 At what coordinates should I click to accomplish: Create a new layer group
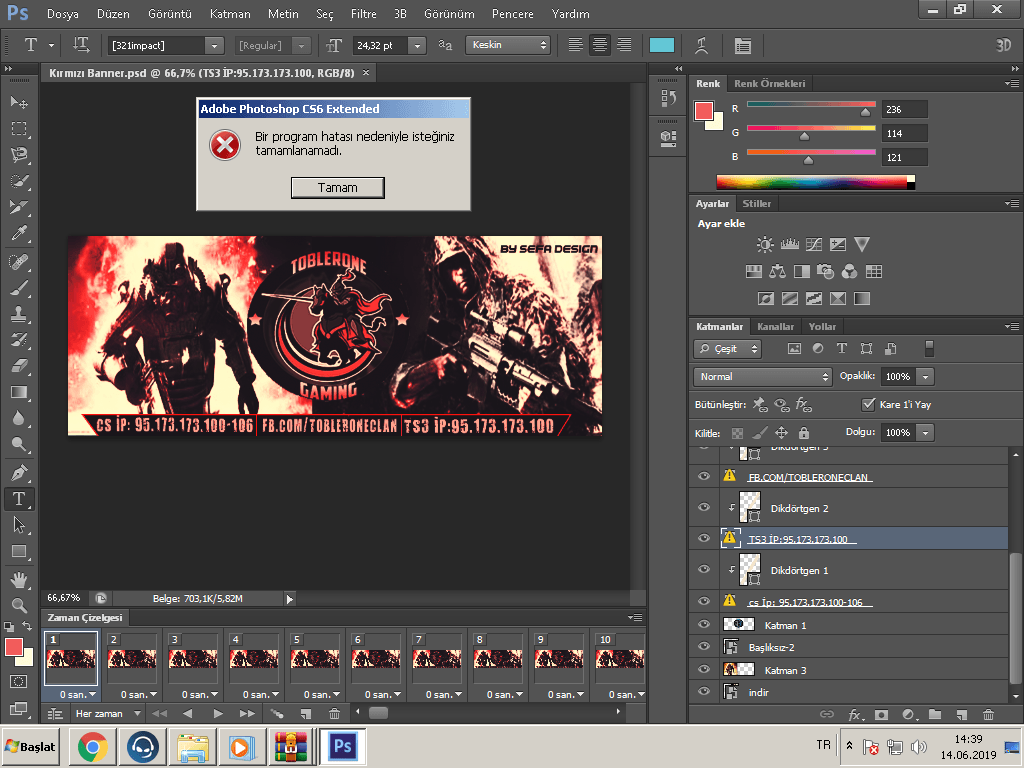(935, 714)
